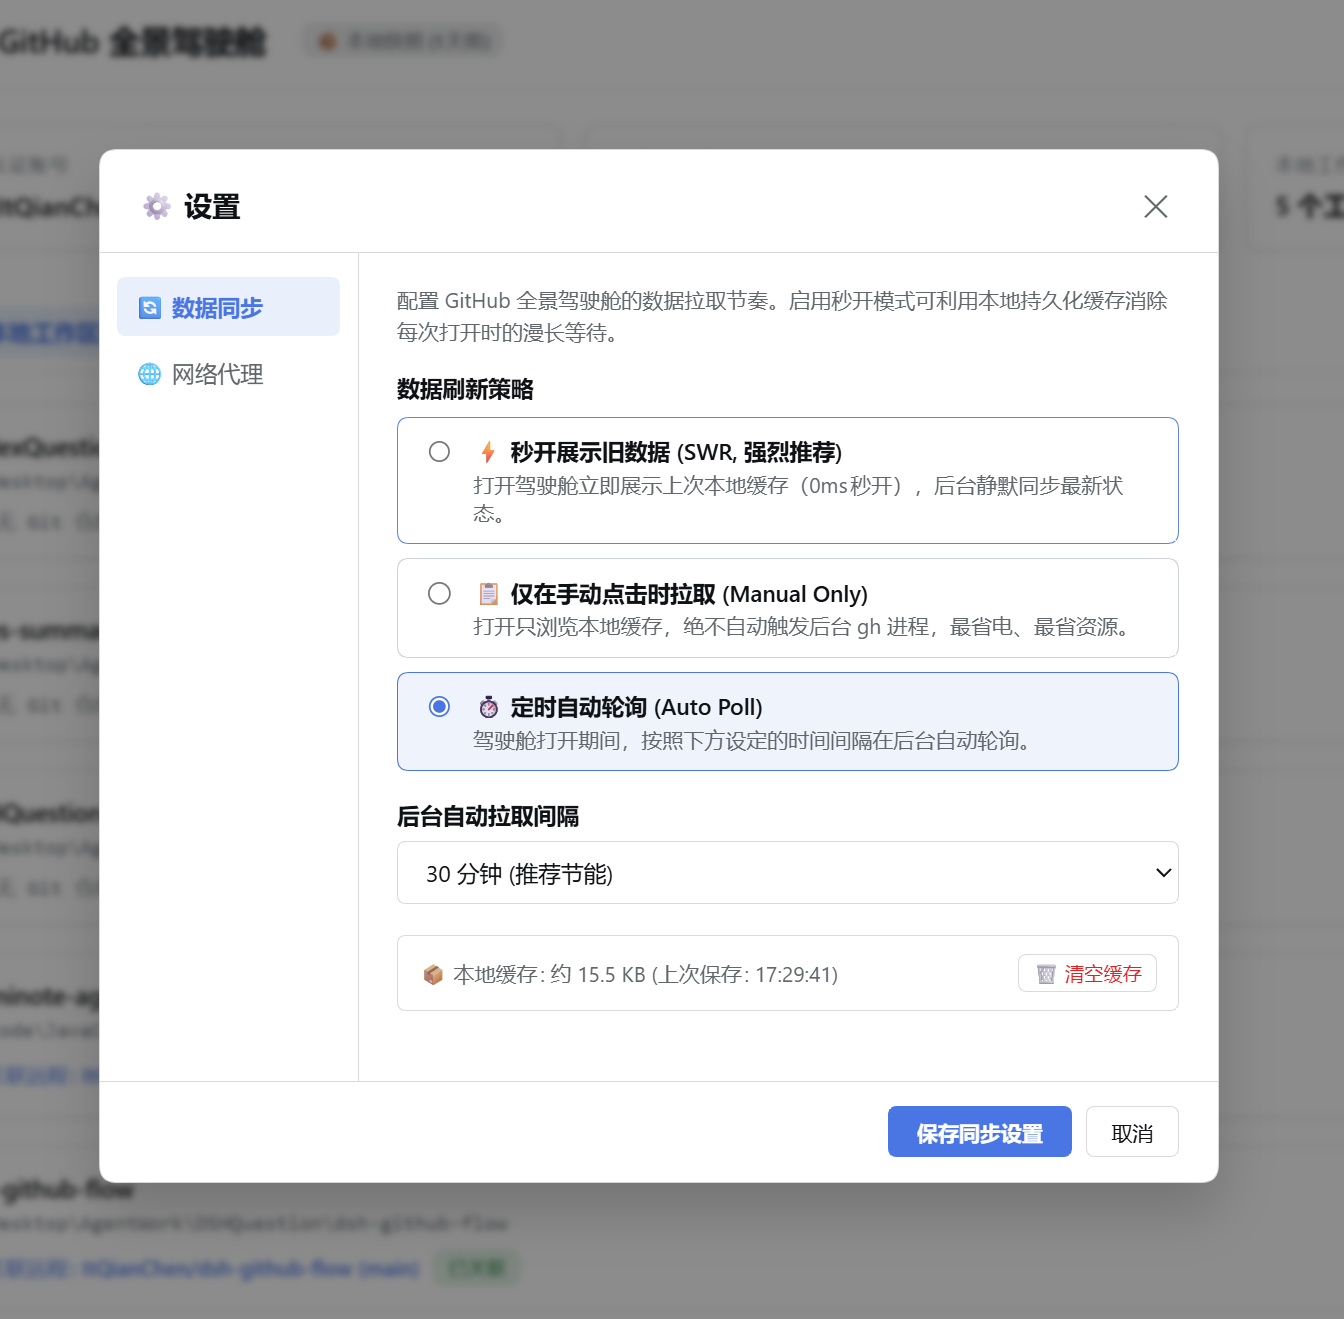Viewport: 1344px width, 1319px height.
Task: Close the settings dialog with X
Action: (1155, 206)
